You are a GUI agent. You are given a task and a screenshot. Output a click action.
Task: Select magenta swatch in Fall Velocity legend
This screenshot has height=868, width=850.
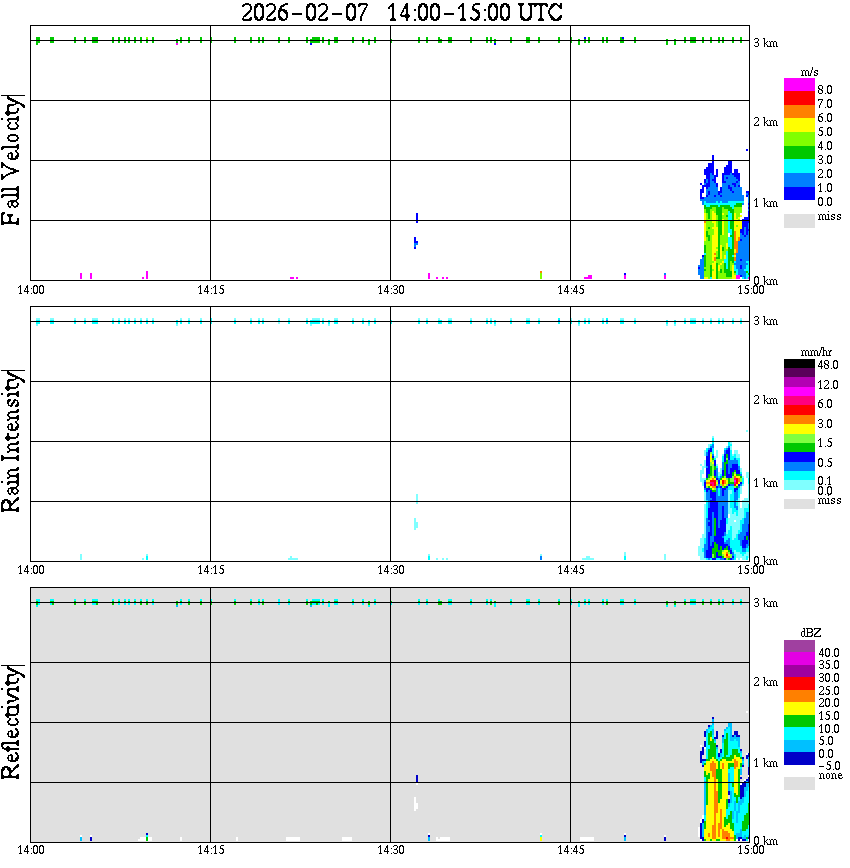pyautogui.click(x=799, y=85)
